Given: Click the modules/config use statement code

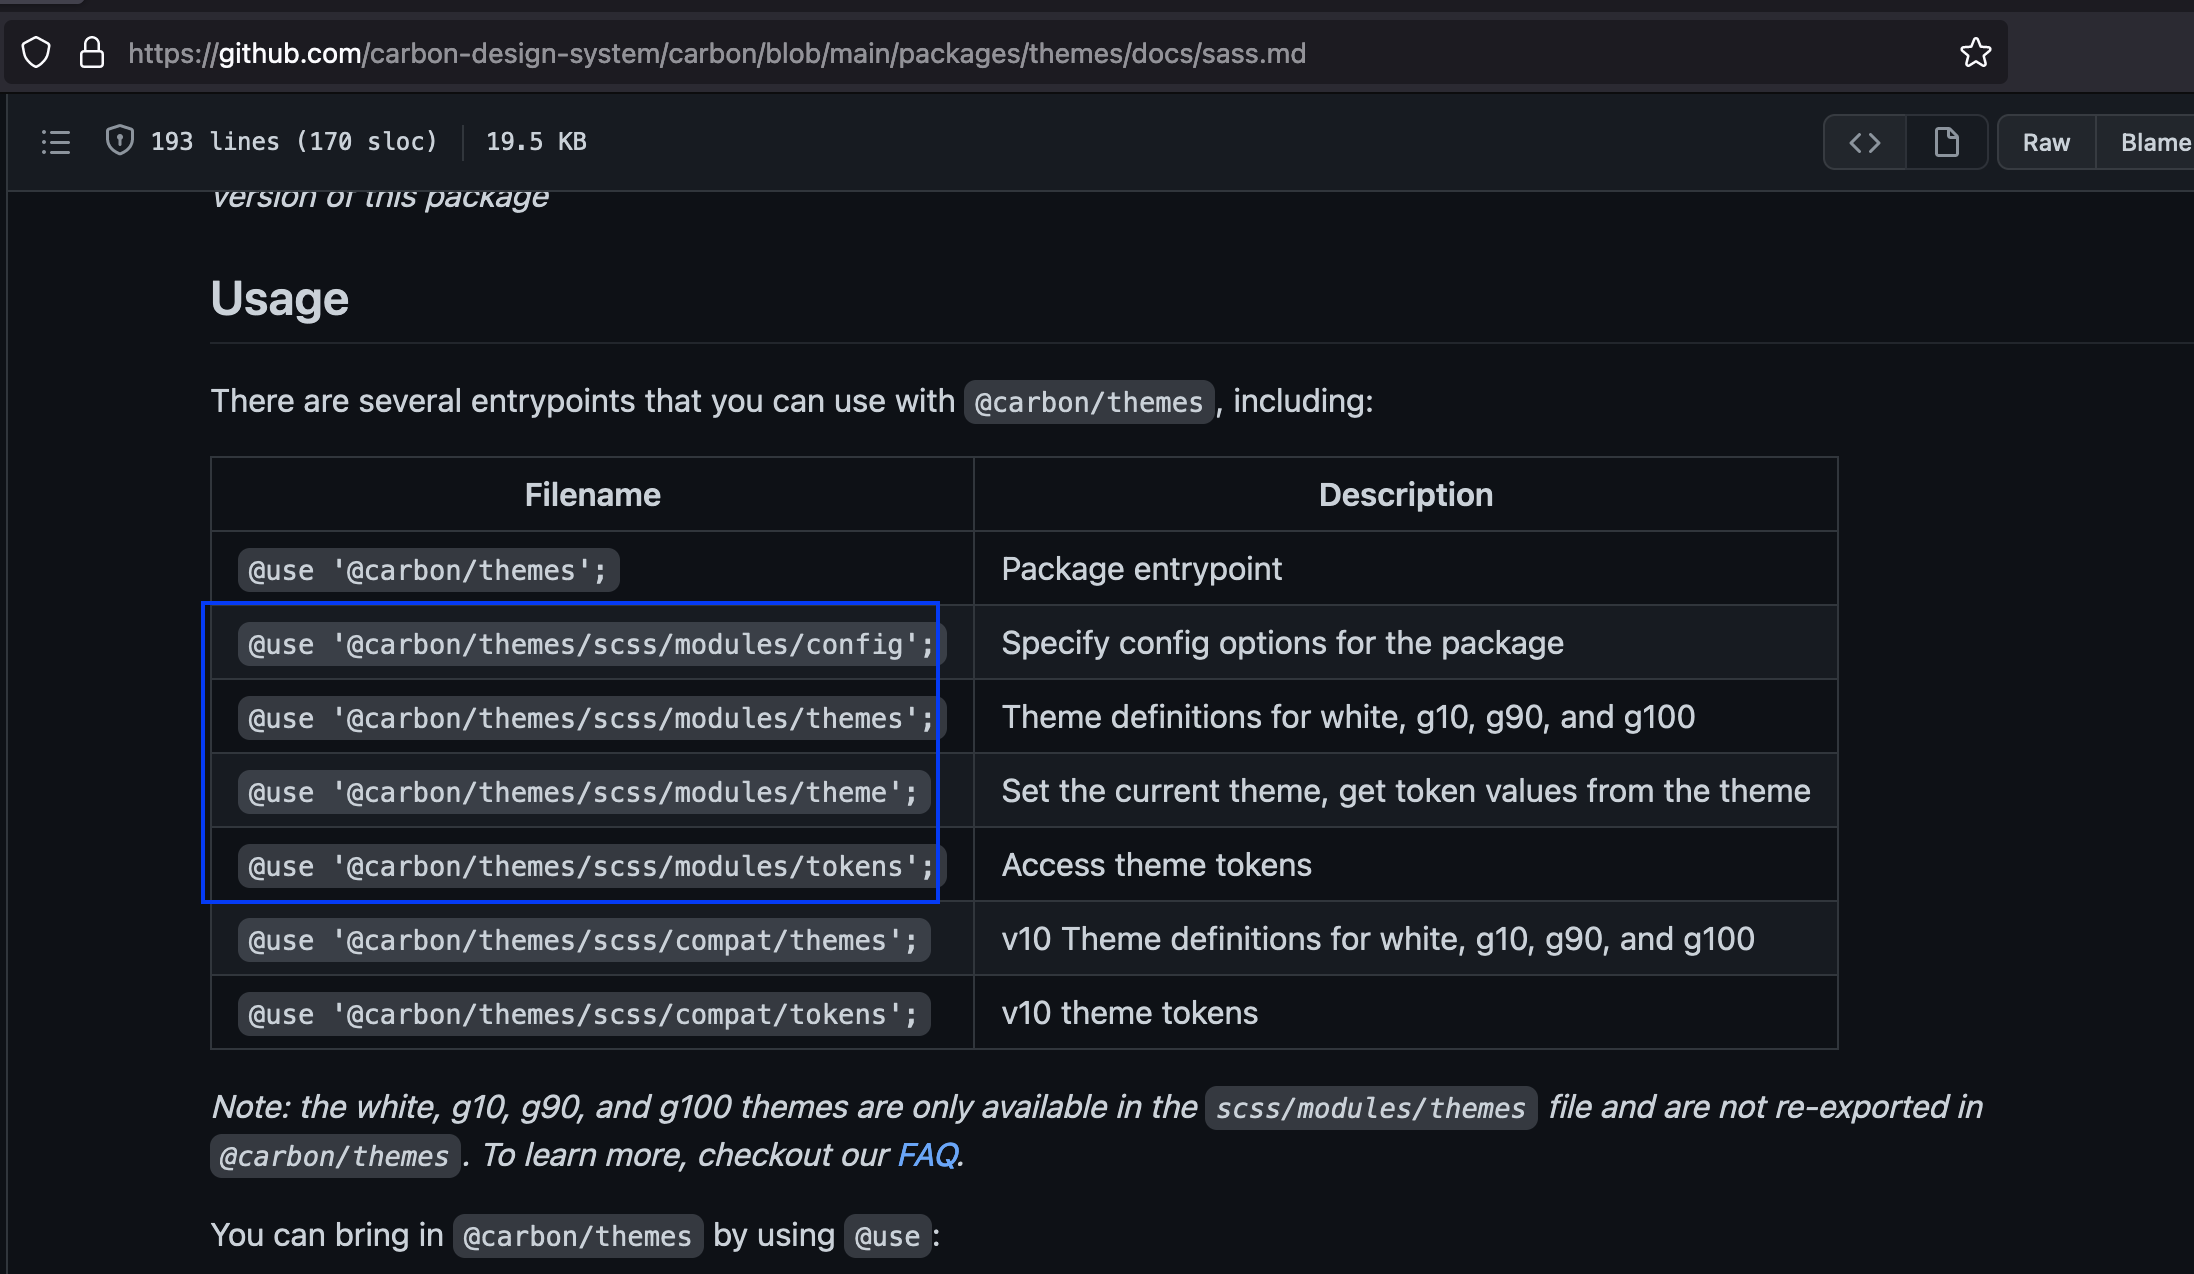Looking at the screenshot, I should click(x=590, y=644).
